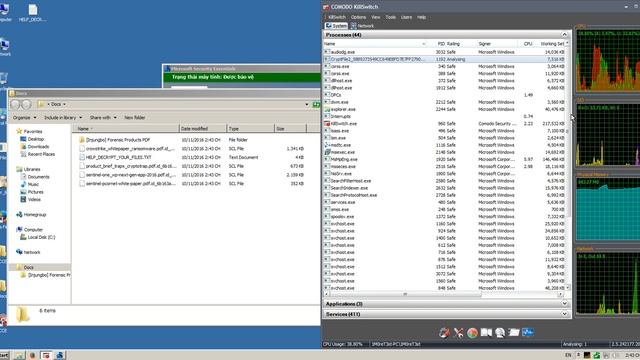
Task: Click the red KillSwitch.exe process icon
Action: pos(327,124)
